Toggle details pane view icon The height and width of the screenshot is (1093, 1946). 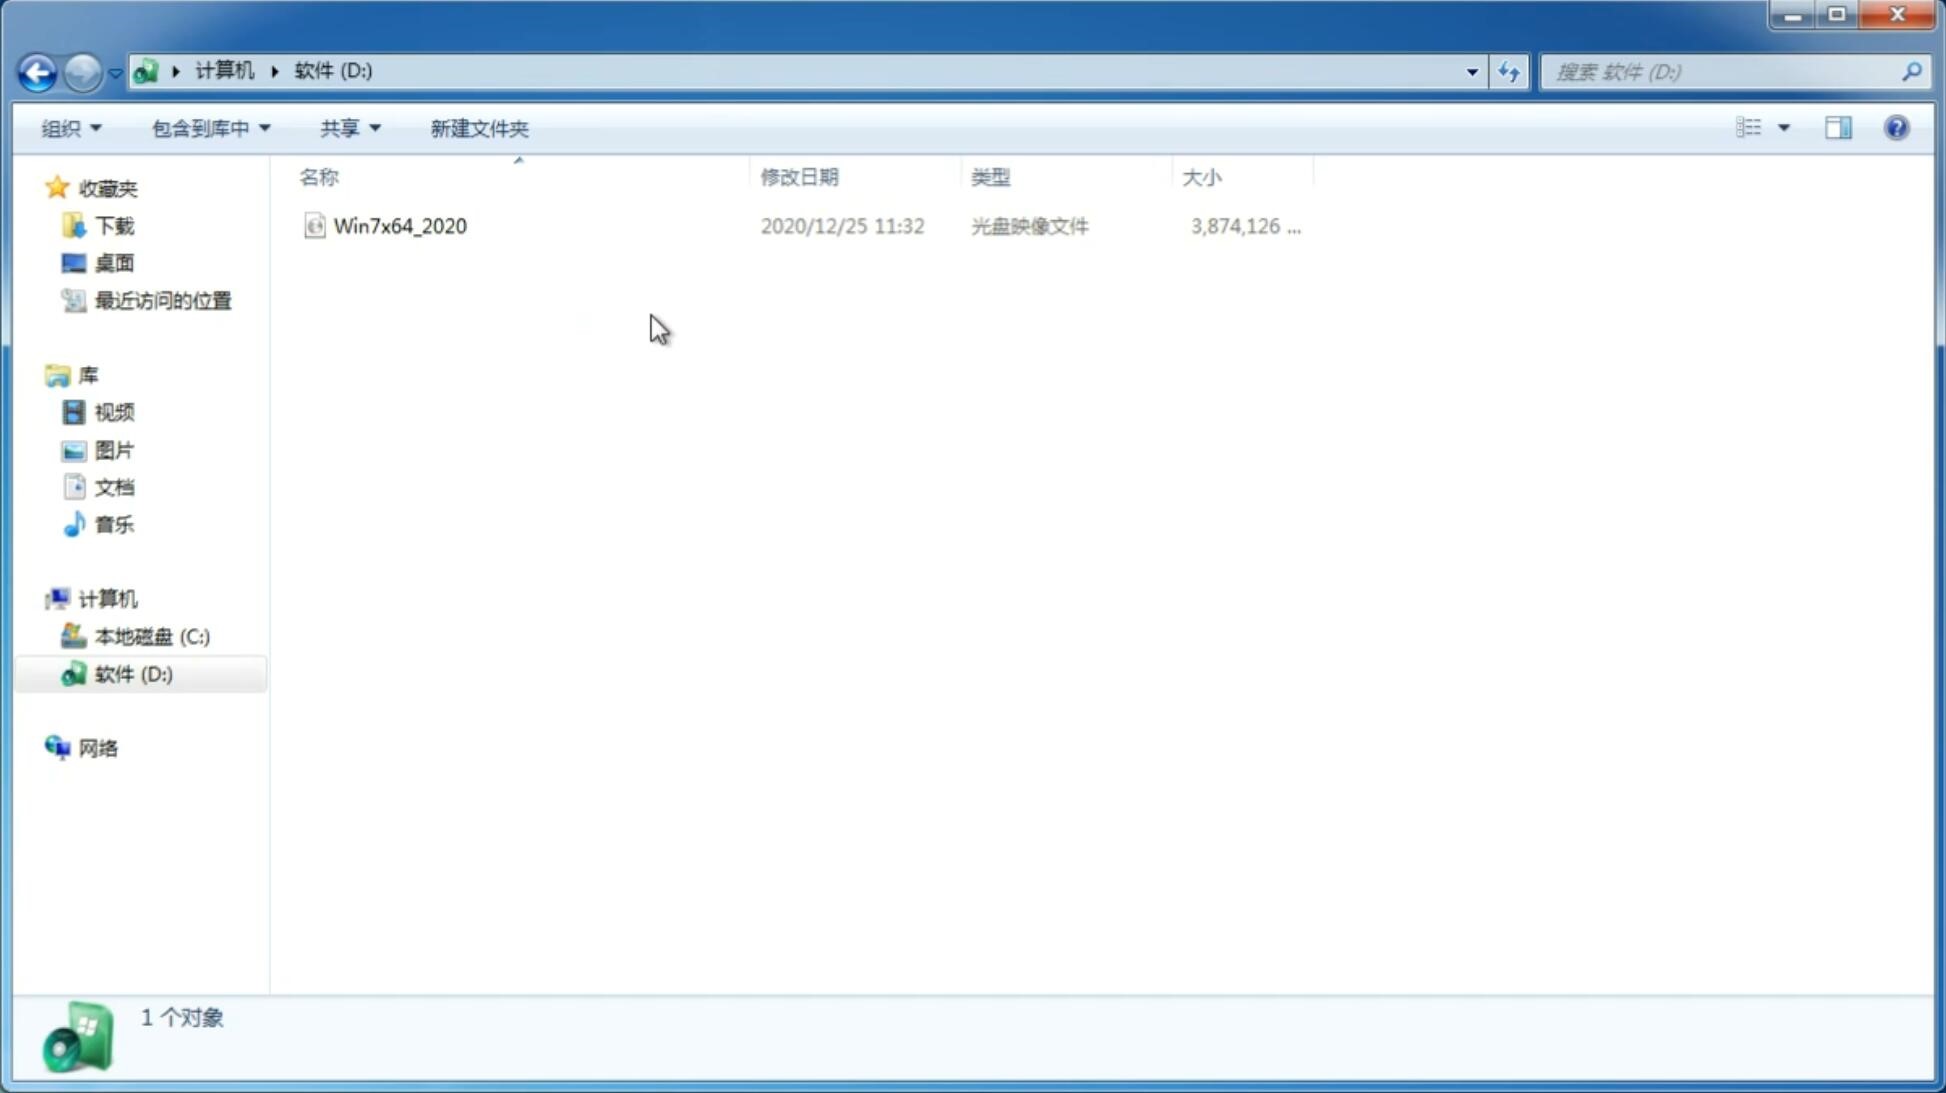click(1839, 127)
